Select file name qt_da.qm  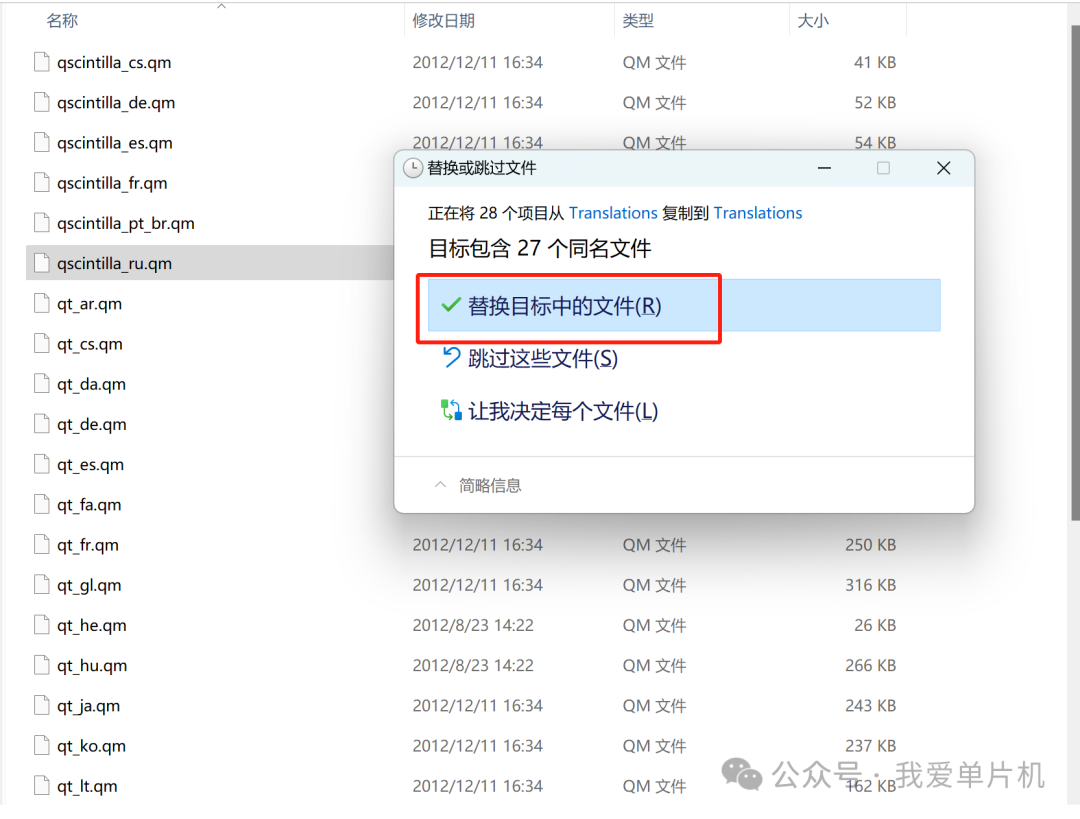(x=92, y=384)
